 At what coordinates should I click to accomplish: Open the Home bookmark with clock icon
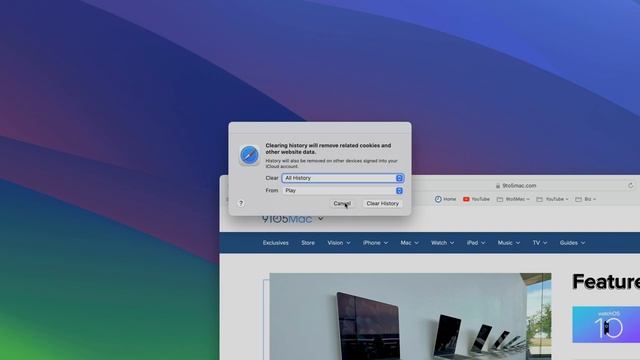pos(445,199)
